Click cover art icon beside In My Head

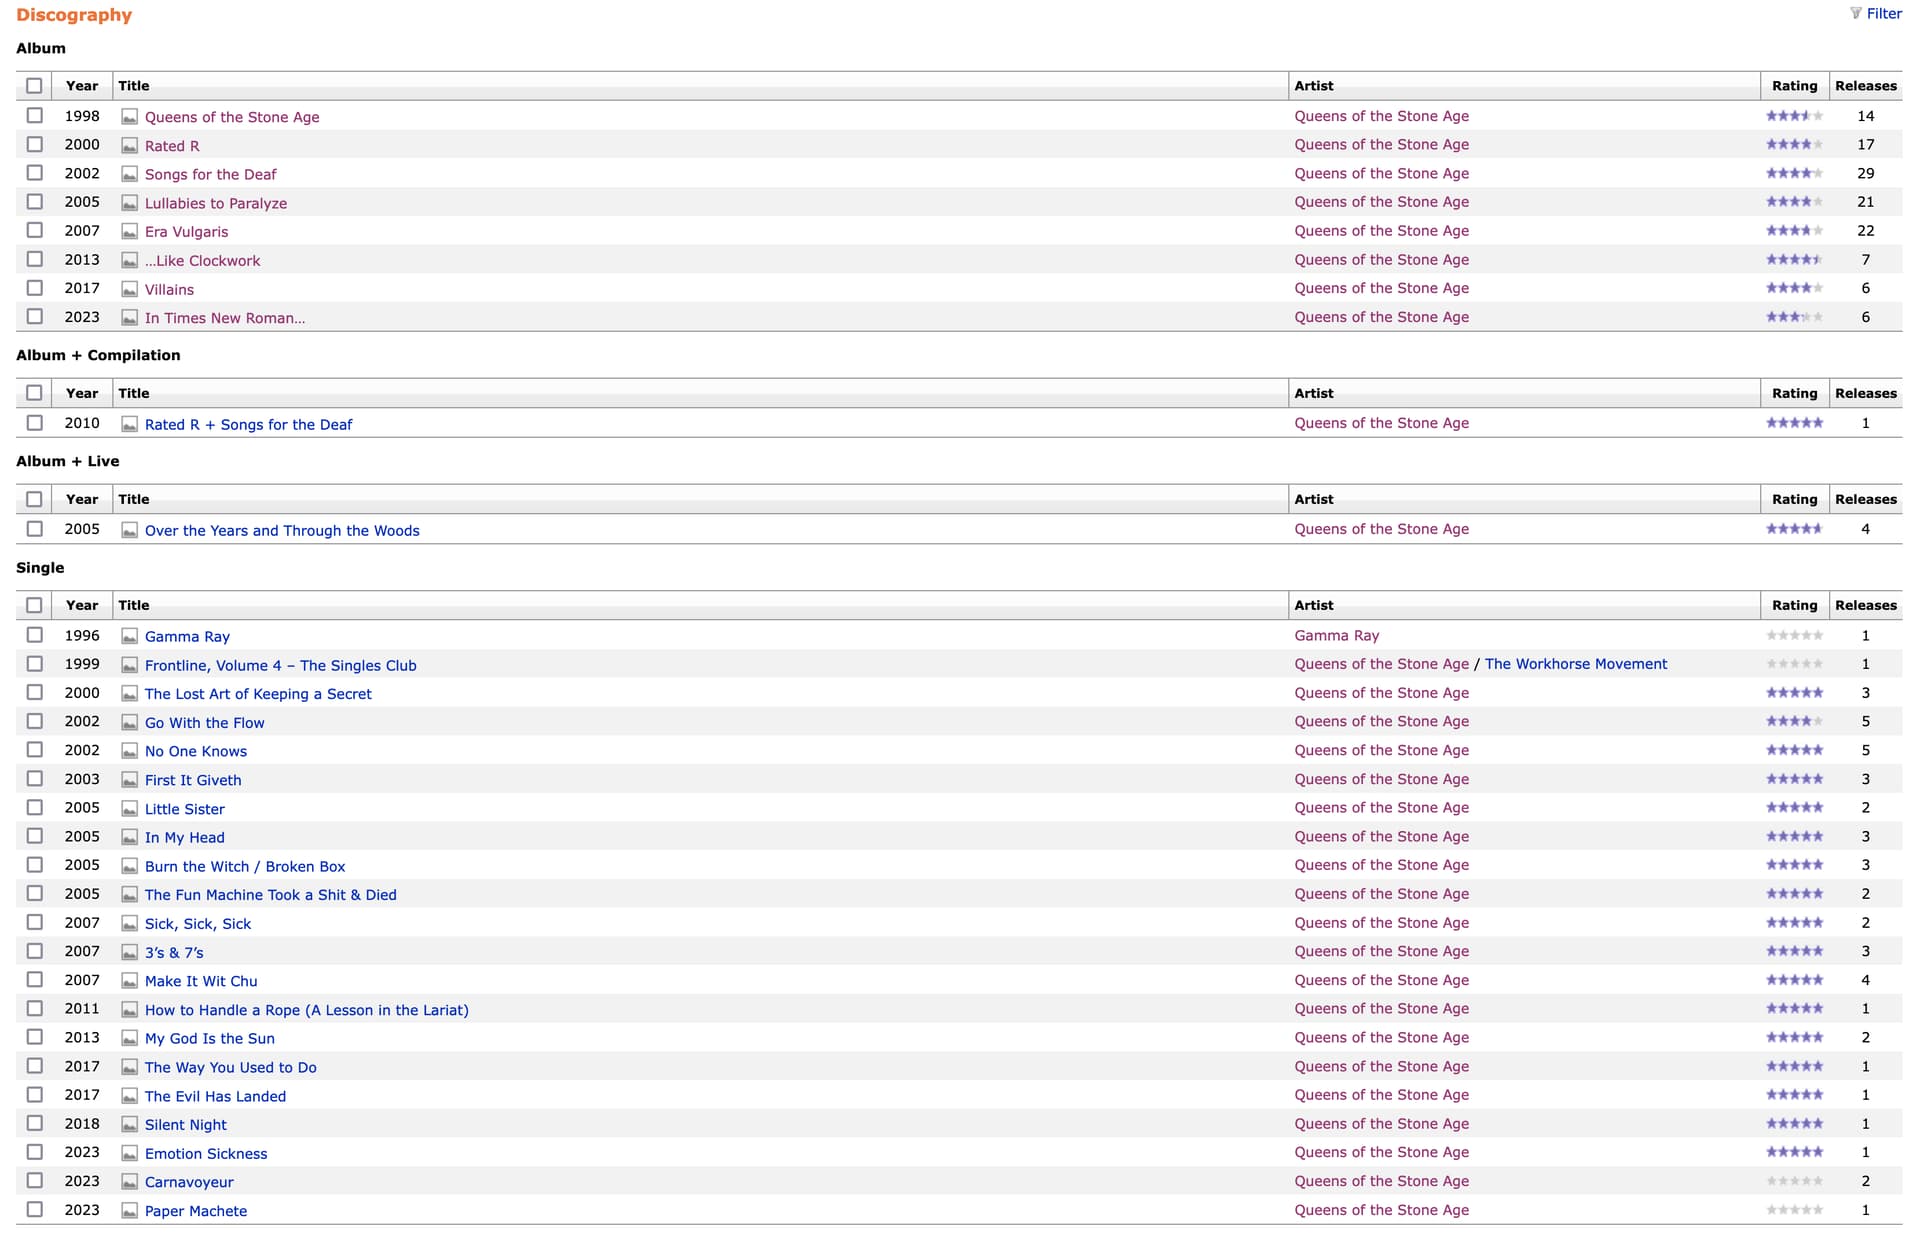point(129,838)
